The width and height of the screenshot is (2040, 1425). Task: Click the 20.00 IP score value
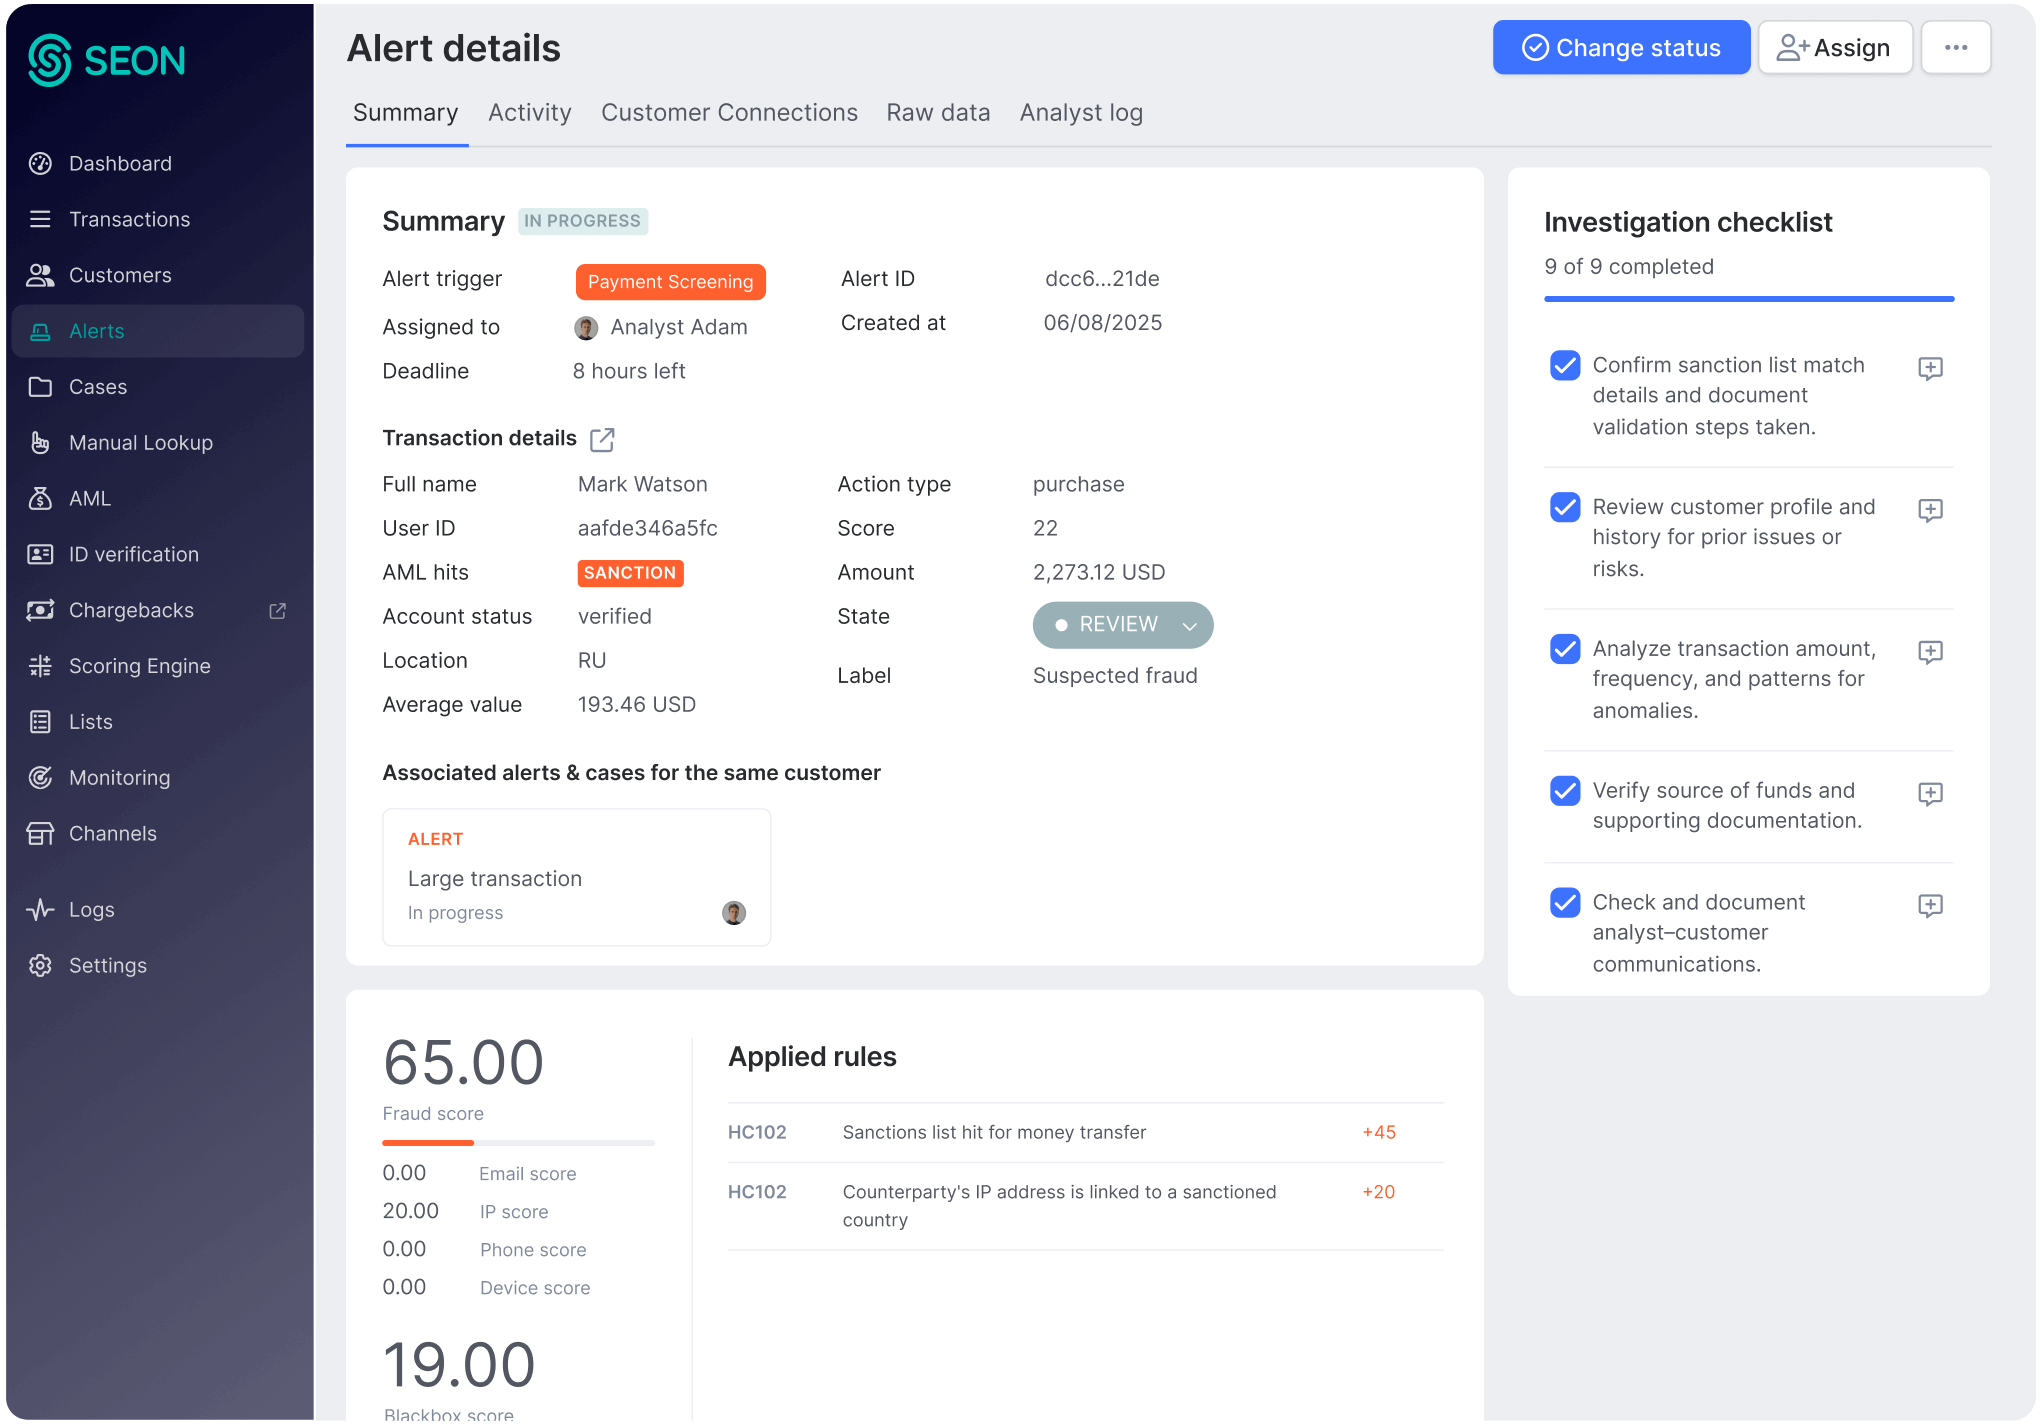[410, 1211]
